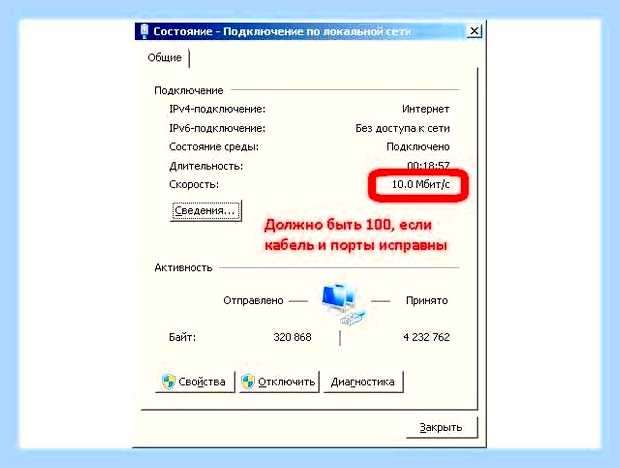Click the Принято label

point(427,300)
